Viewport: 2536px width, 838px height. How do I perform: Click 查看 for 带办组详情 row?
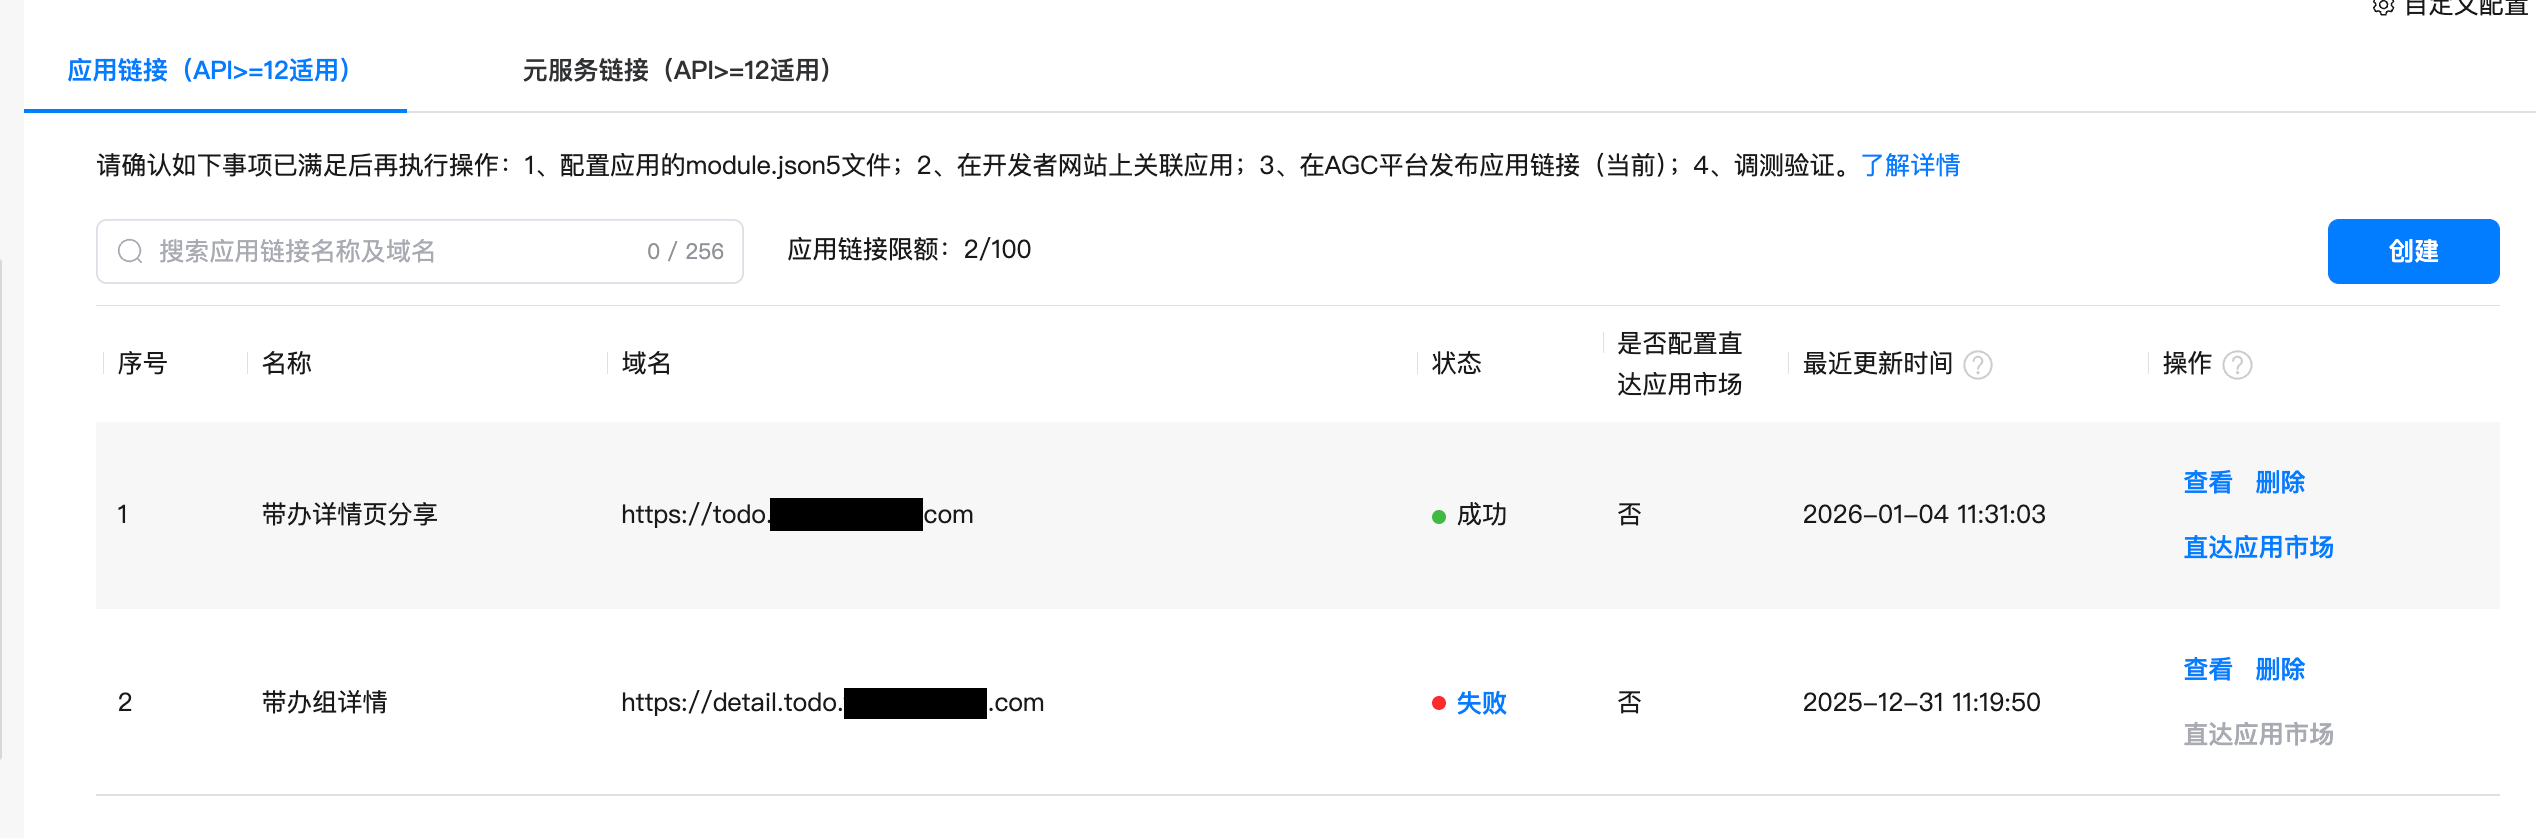click(x=2206, y=669)
